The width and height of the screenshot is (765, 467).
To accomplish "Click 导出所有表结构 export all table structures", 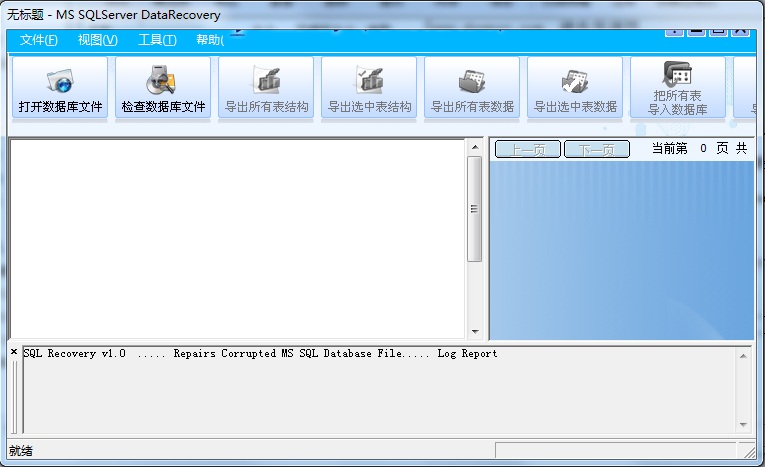I will 266,87.
